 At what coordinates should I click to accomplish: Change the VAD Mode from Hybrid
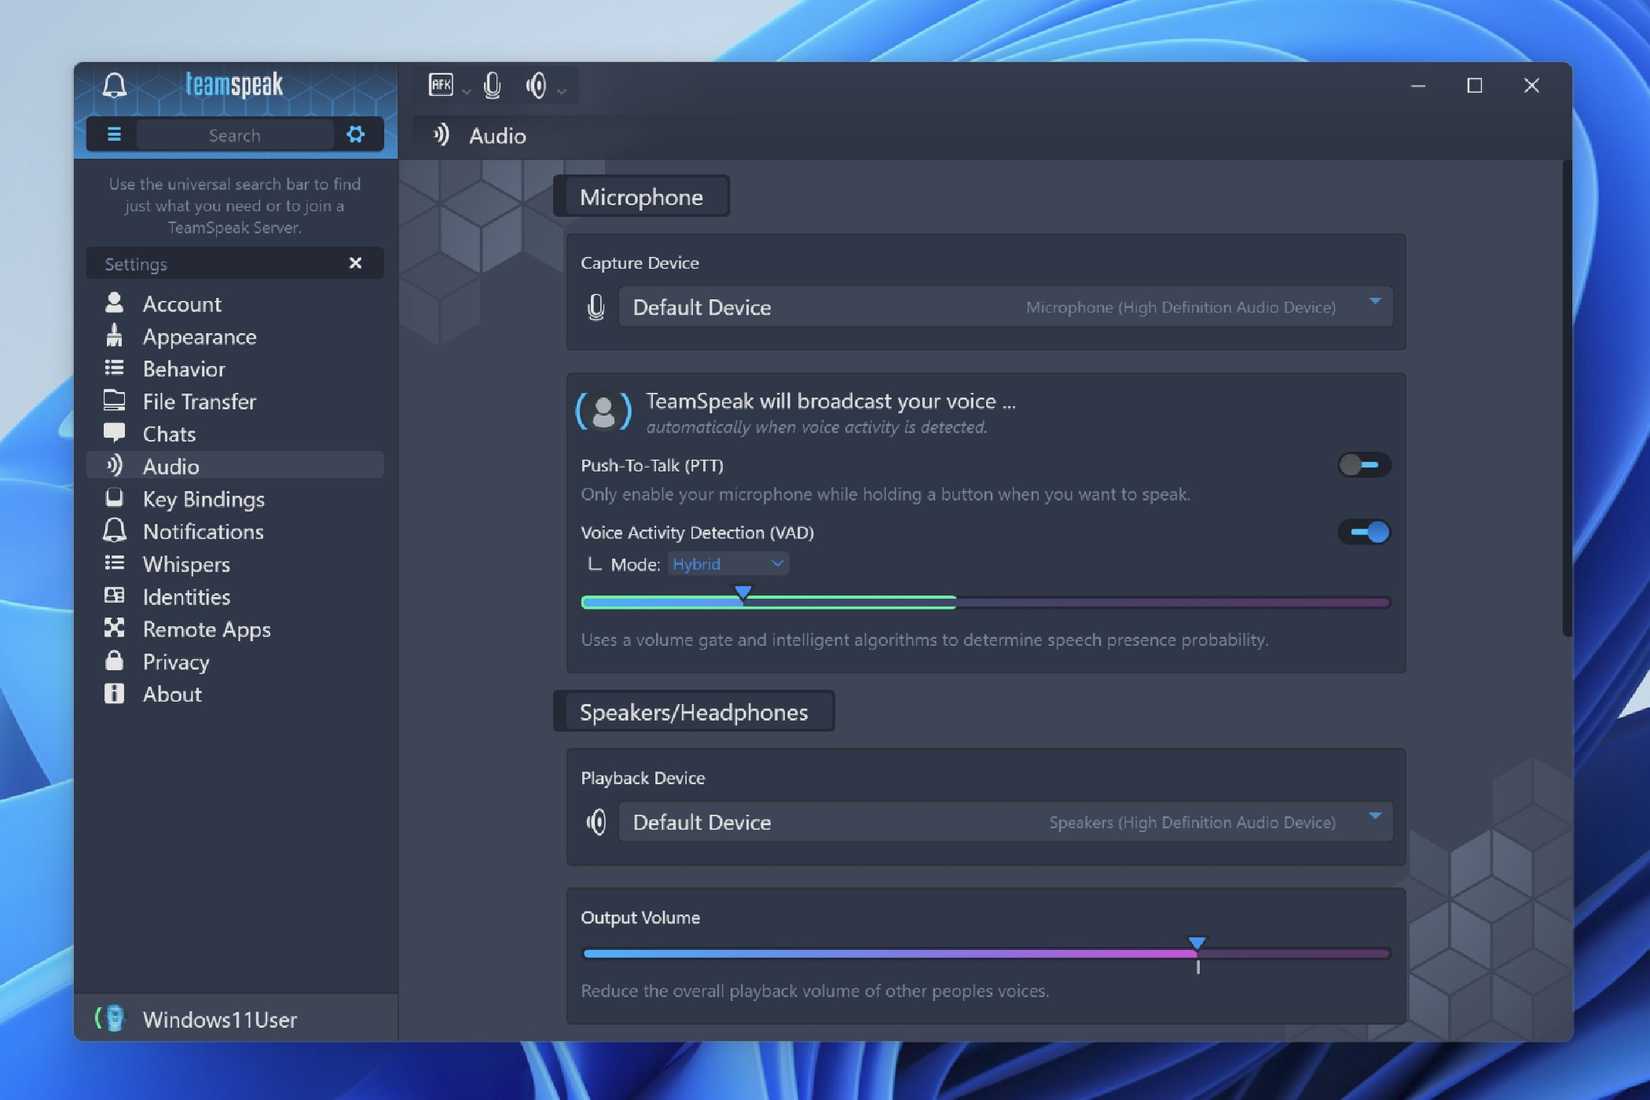click(728, 563)
